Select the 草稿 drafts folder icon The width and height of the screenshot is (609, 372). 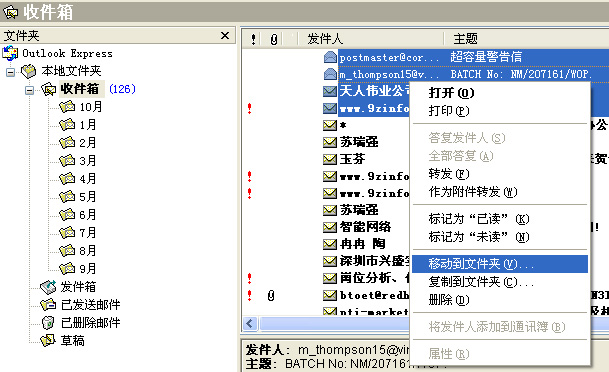tap(48, 341)
